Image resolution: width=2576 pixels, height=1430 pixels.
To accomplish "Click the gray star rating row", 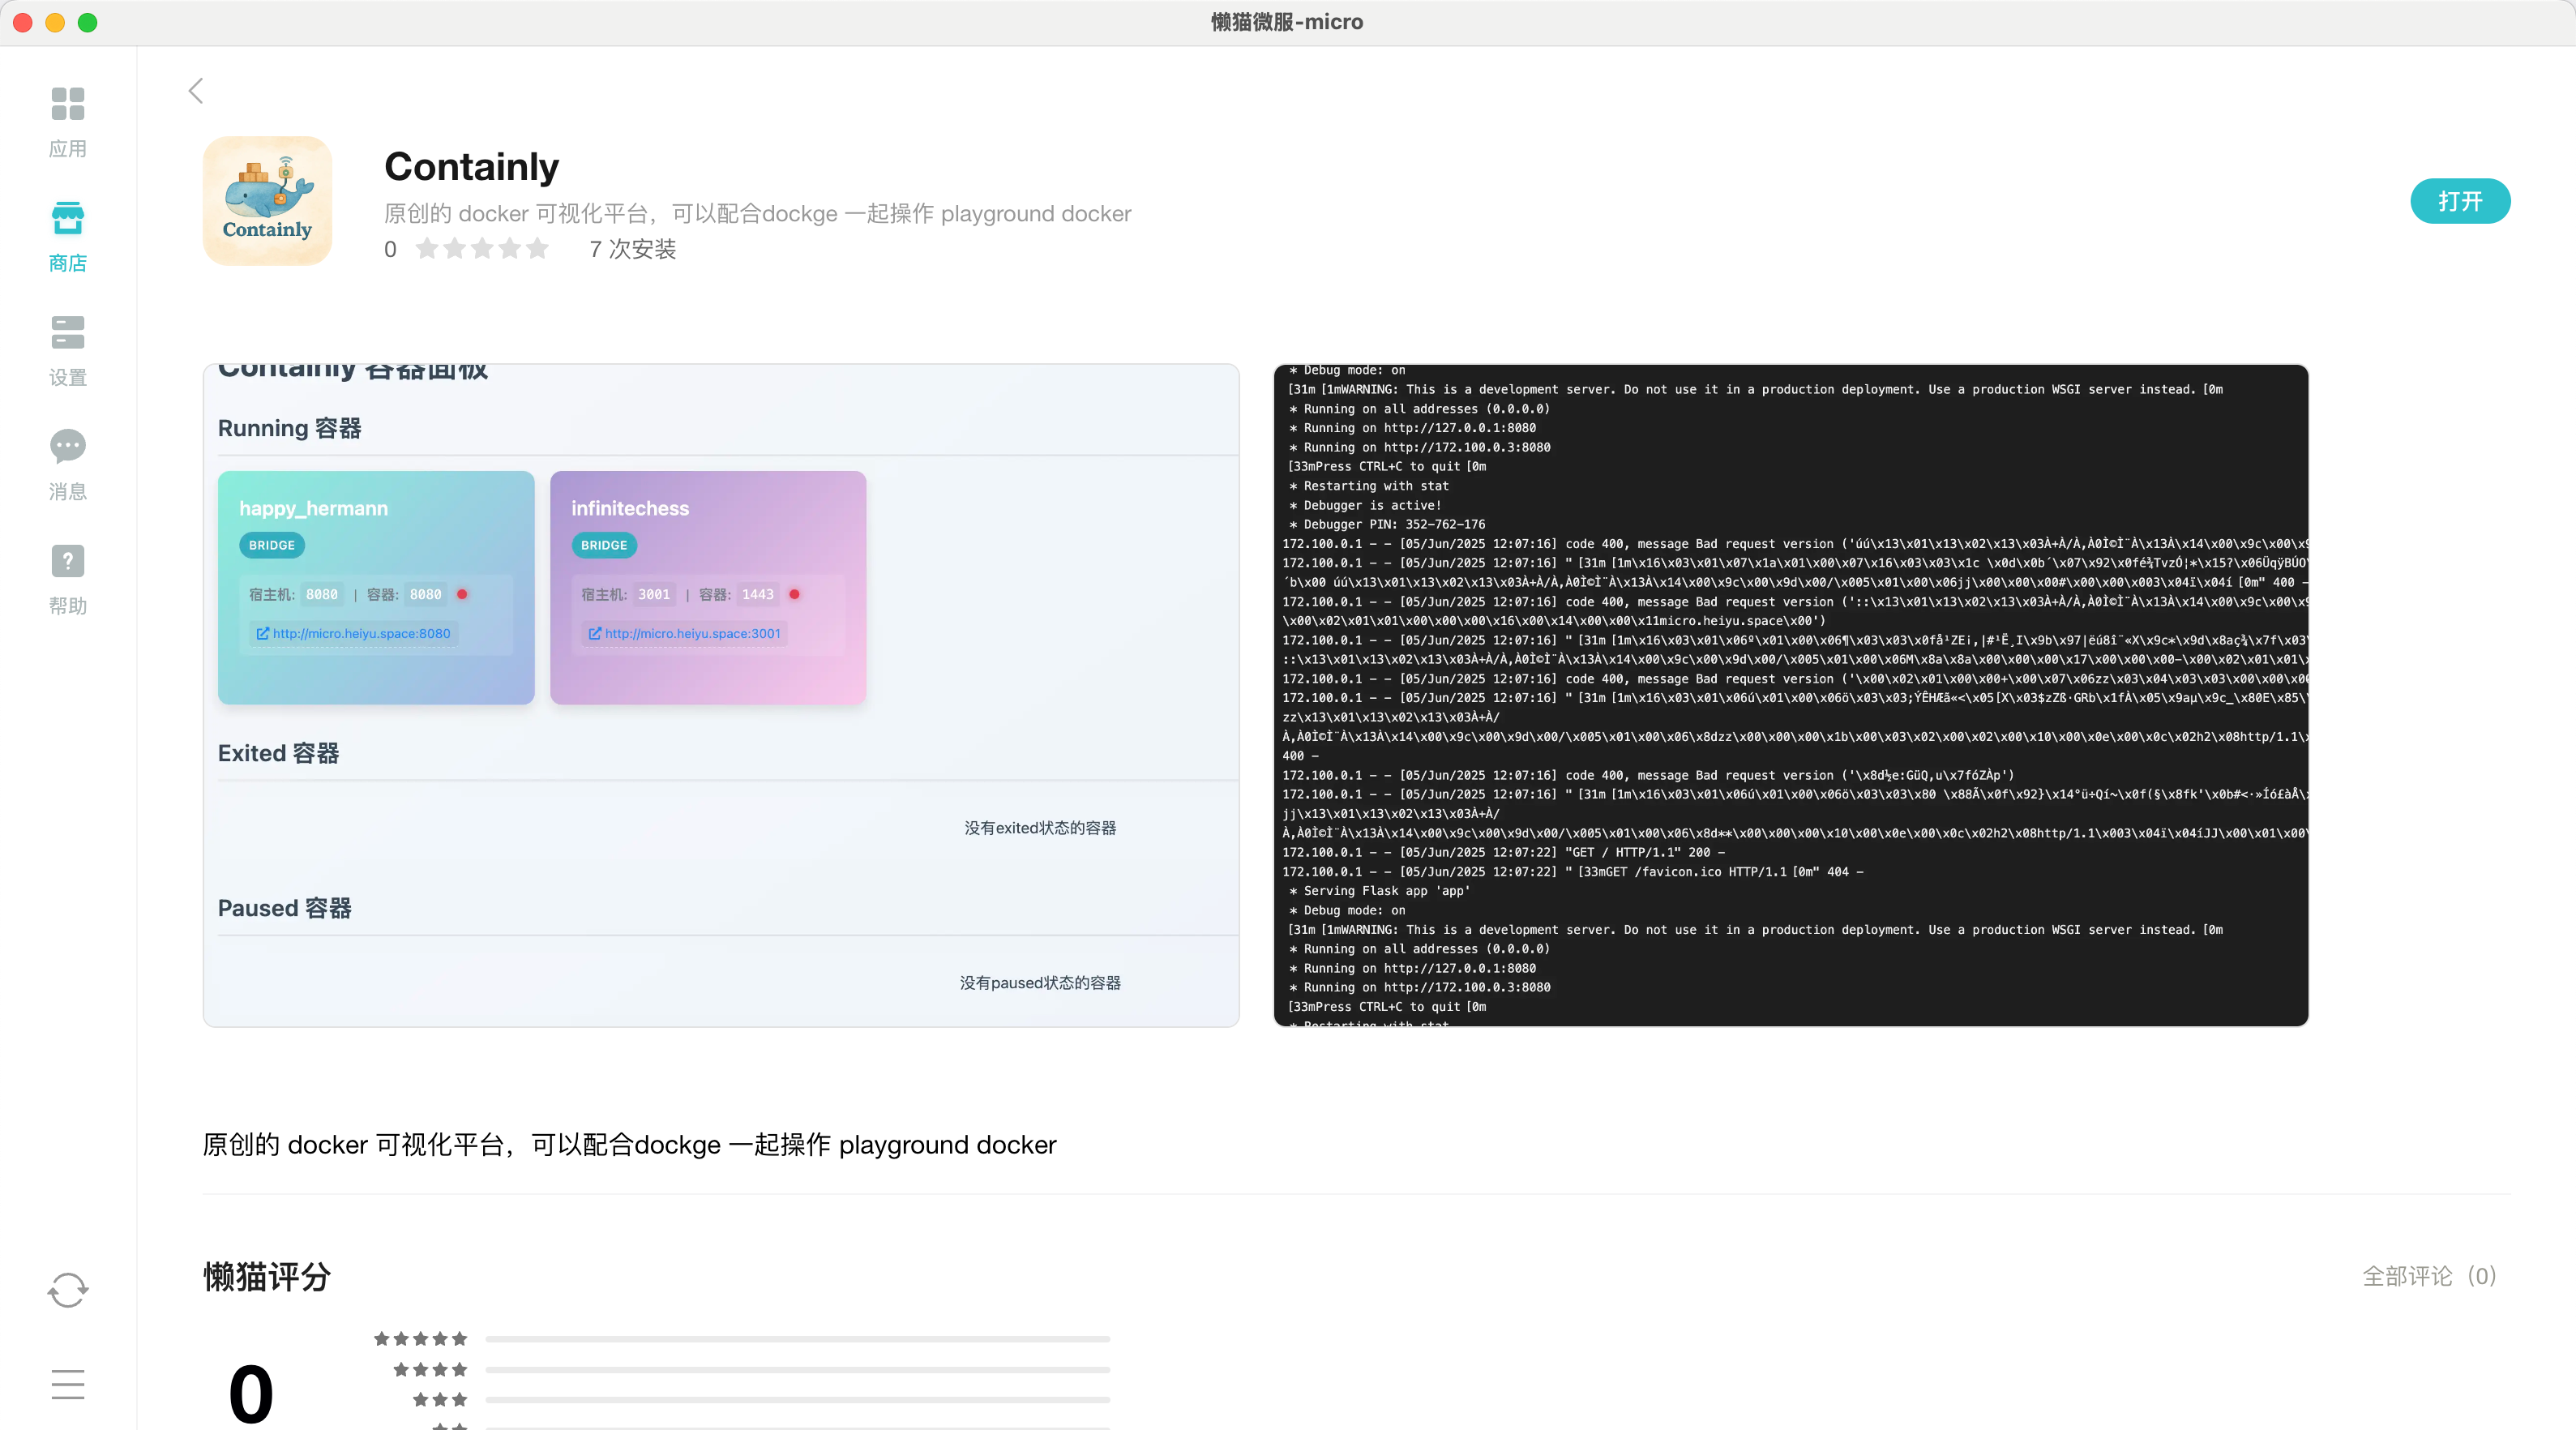I will click(482, 249).
